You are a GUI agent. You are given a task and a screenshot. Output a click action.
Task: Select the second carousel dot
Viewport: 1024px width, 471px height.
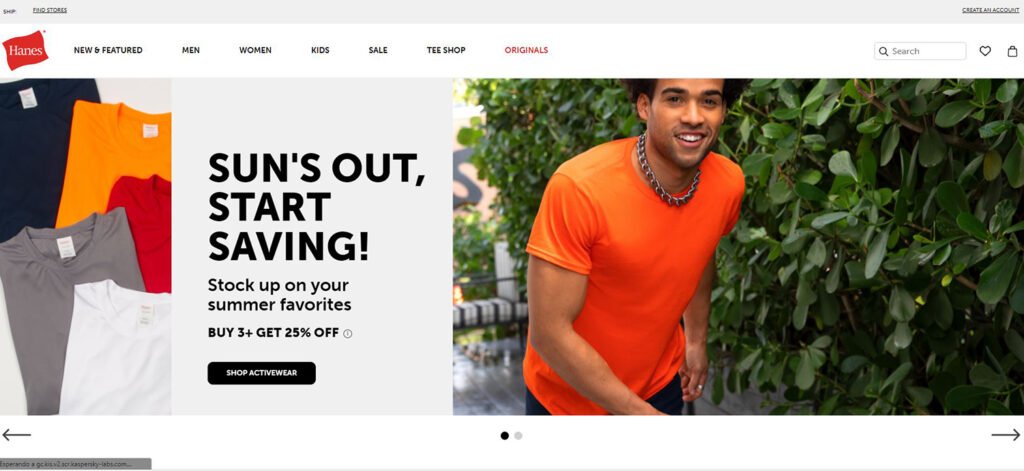pyautogui.click(x=518, y=436)
